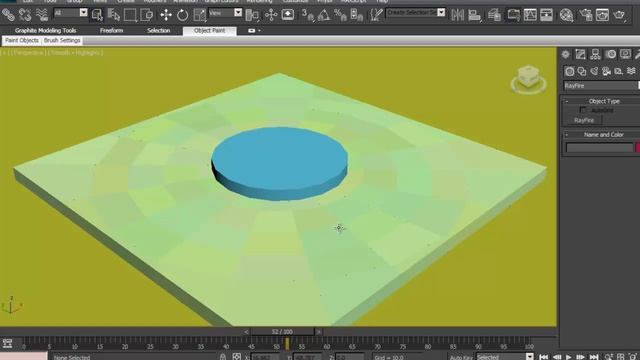Select Object Paint ribbon tab
640x360 pixels.
click(210, 31)
